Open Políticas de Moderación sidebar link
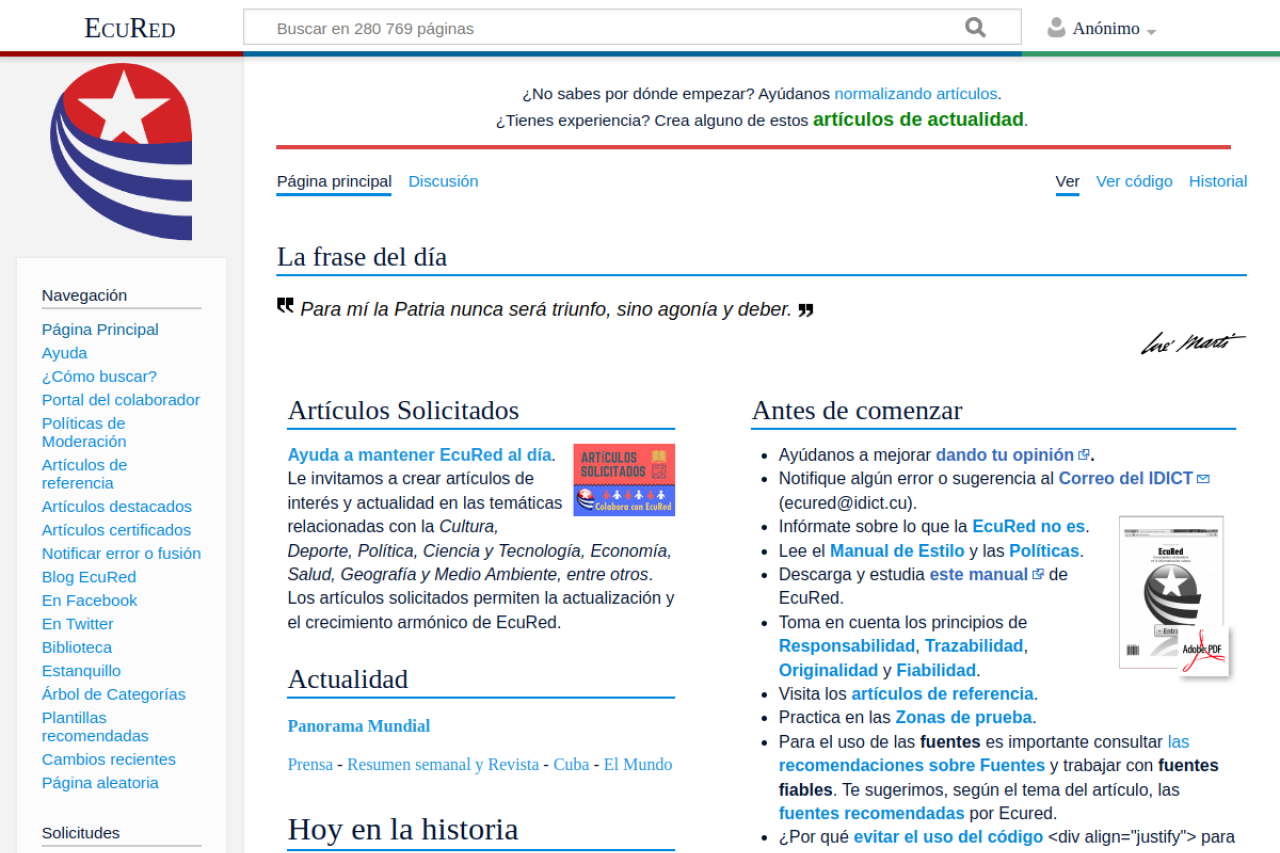Image resolution: width=1280 pixels, height=853 pixels. [84, 432]
